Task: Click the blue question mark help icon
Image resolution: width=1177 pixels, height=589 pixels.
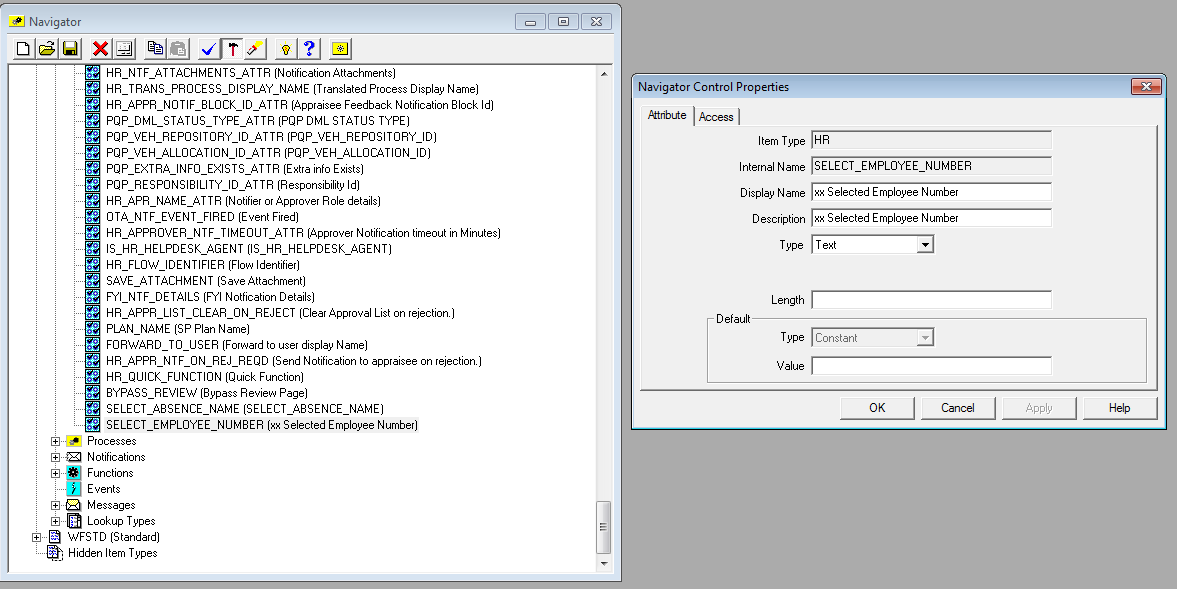Action: click(309, 49)
